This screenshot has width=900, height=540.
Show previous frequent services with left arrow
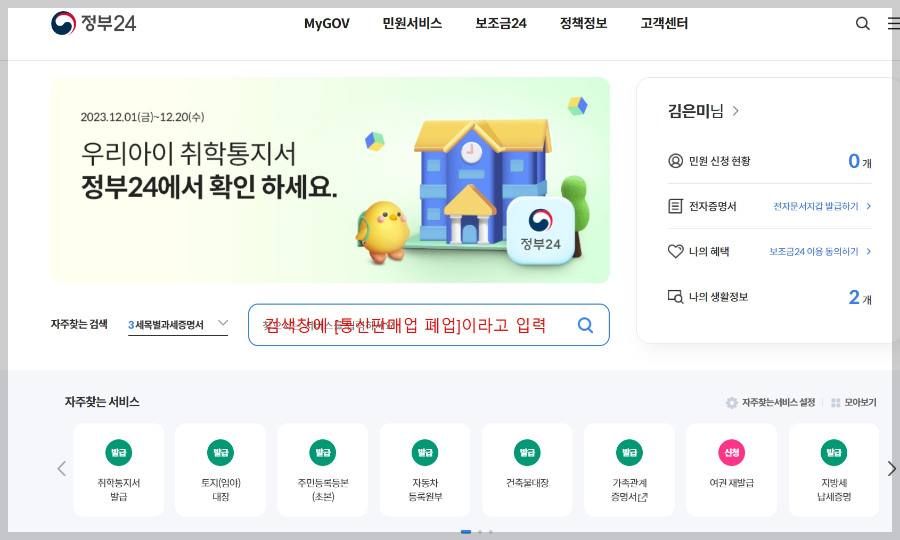[x=61, y=468]
